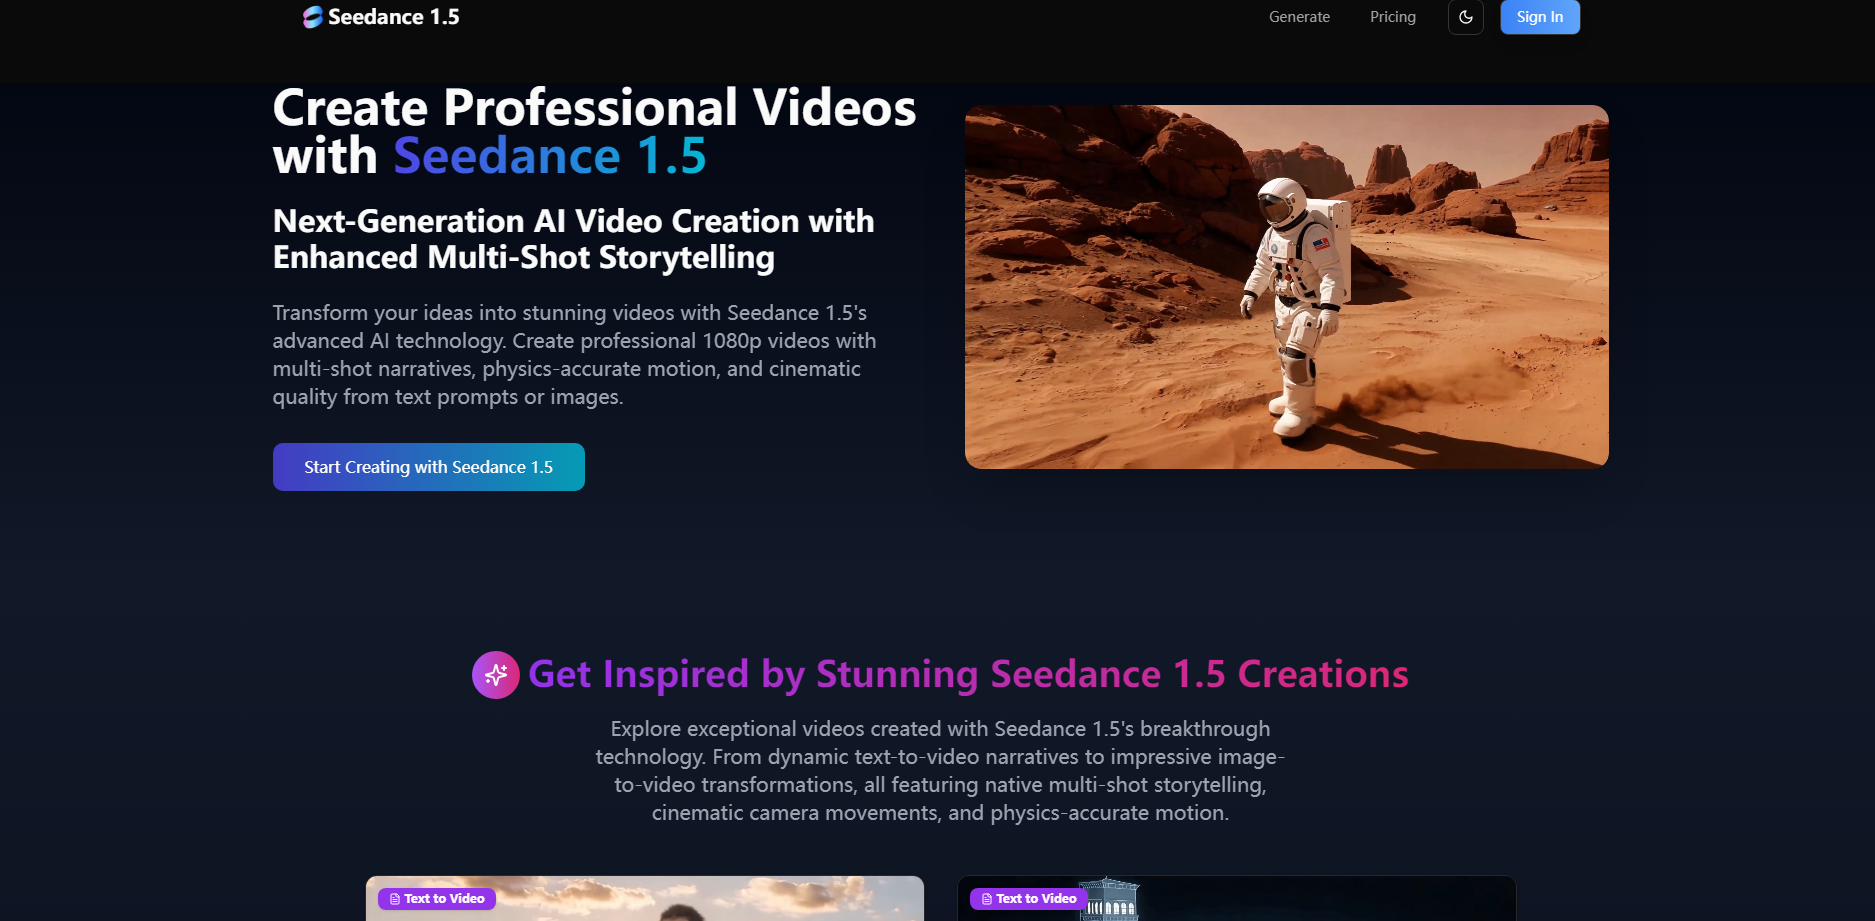Click the document icon on the left Text to Video badge
1875x921 pixels.
coord(394,899)
